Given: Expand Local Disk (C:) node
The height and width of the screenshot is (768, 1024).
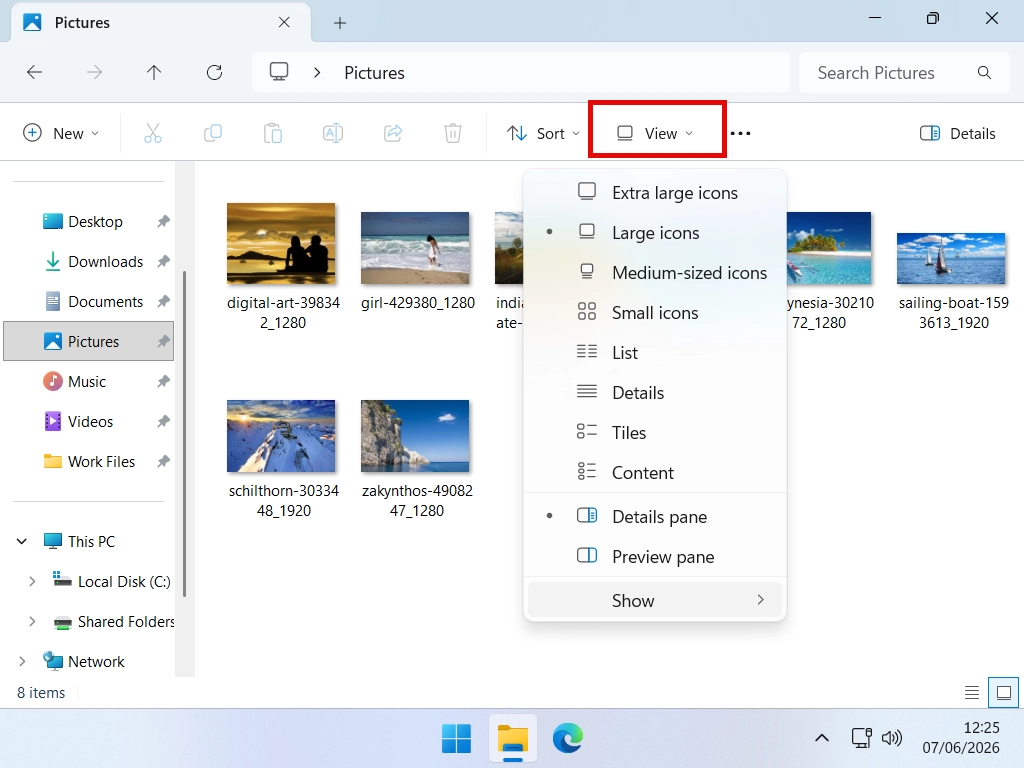Looking at the screenshot, I should pos(31,581).
